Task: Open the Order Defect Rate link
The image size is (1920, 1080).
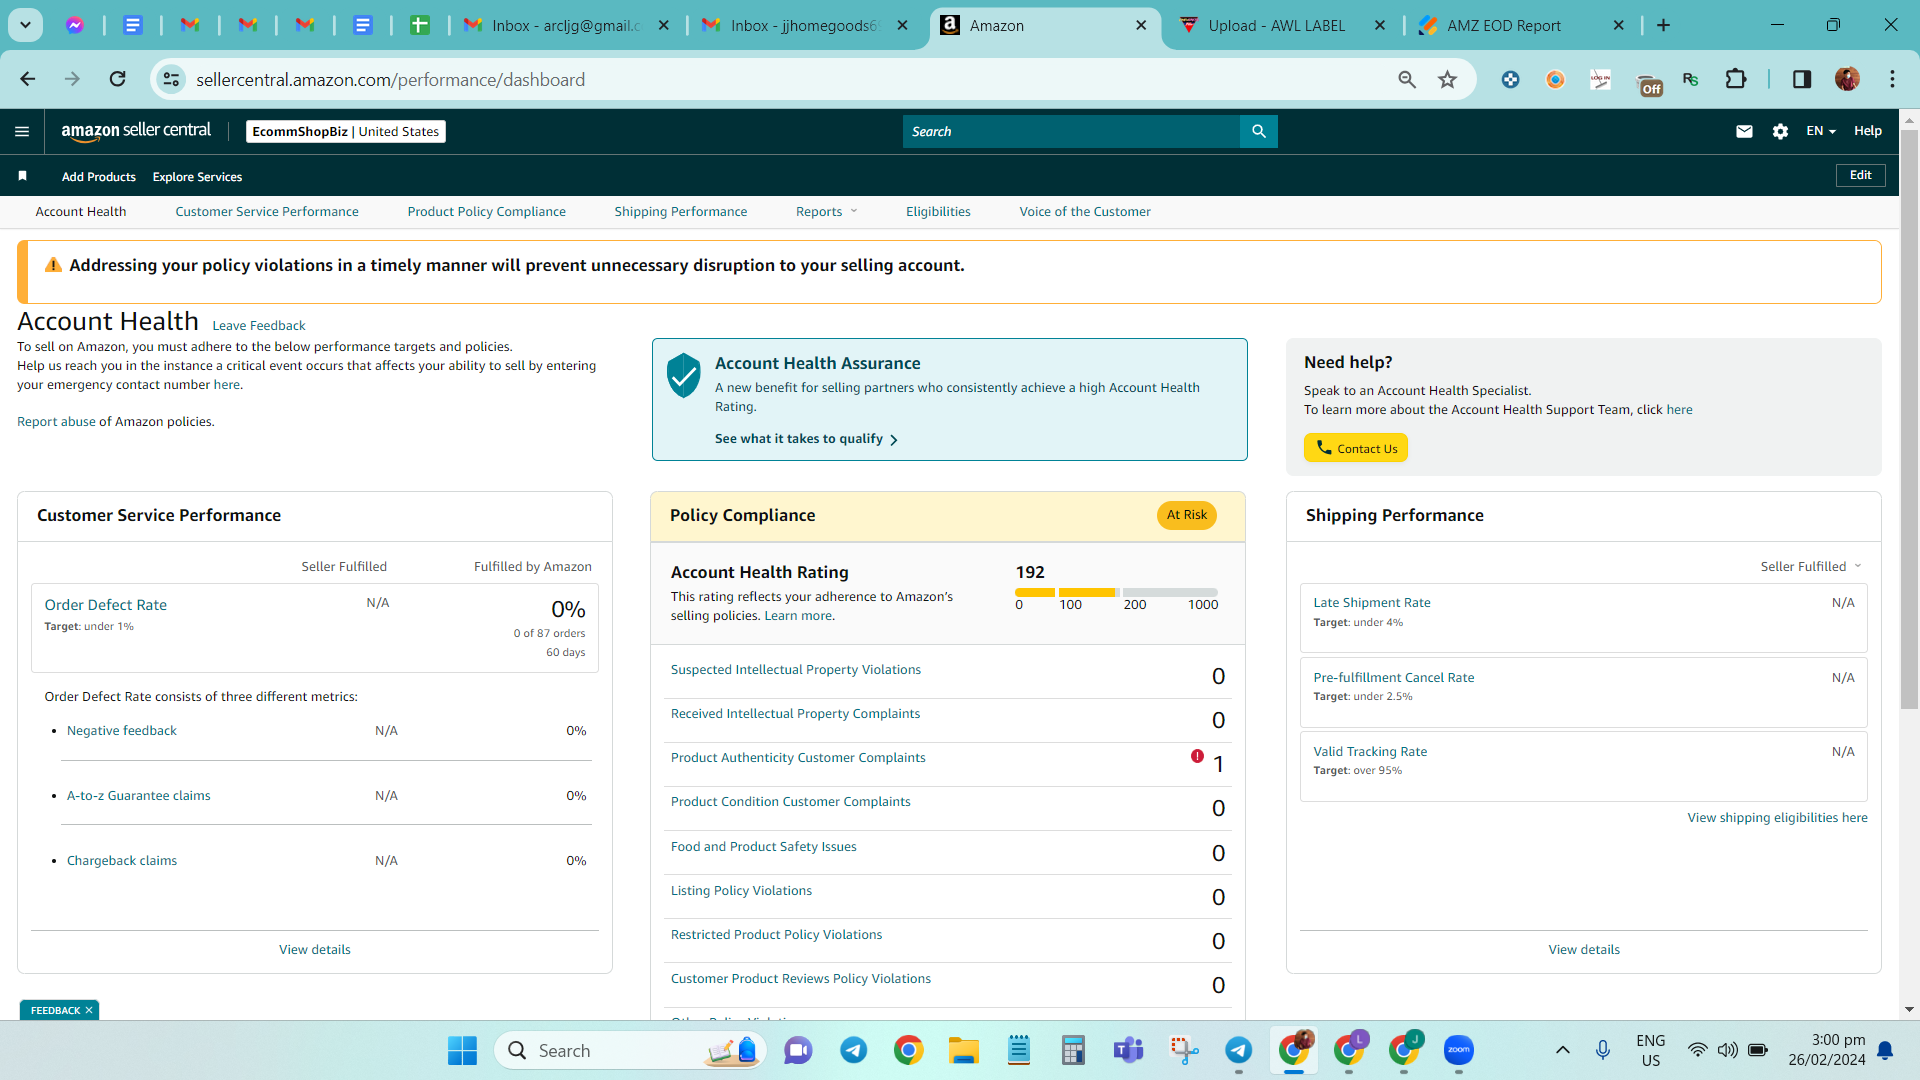Action: click(x=106, y=604)
